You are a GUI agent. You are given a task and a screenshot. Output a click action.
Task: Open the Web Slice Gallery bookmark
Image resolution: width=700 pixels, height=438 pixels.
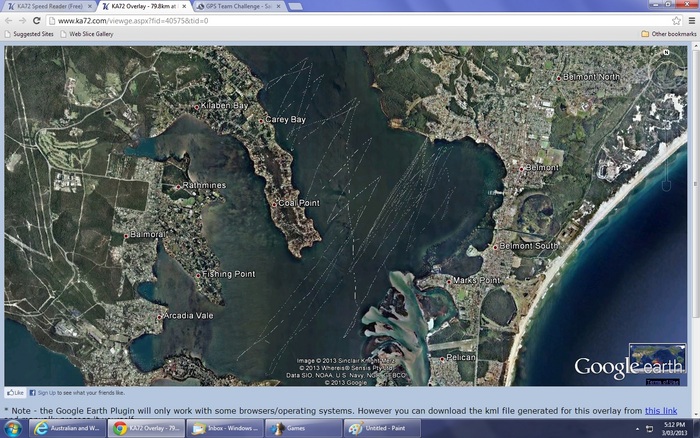click(86, 33)
